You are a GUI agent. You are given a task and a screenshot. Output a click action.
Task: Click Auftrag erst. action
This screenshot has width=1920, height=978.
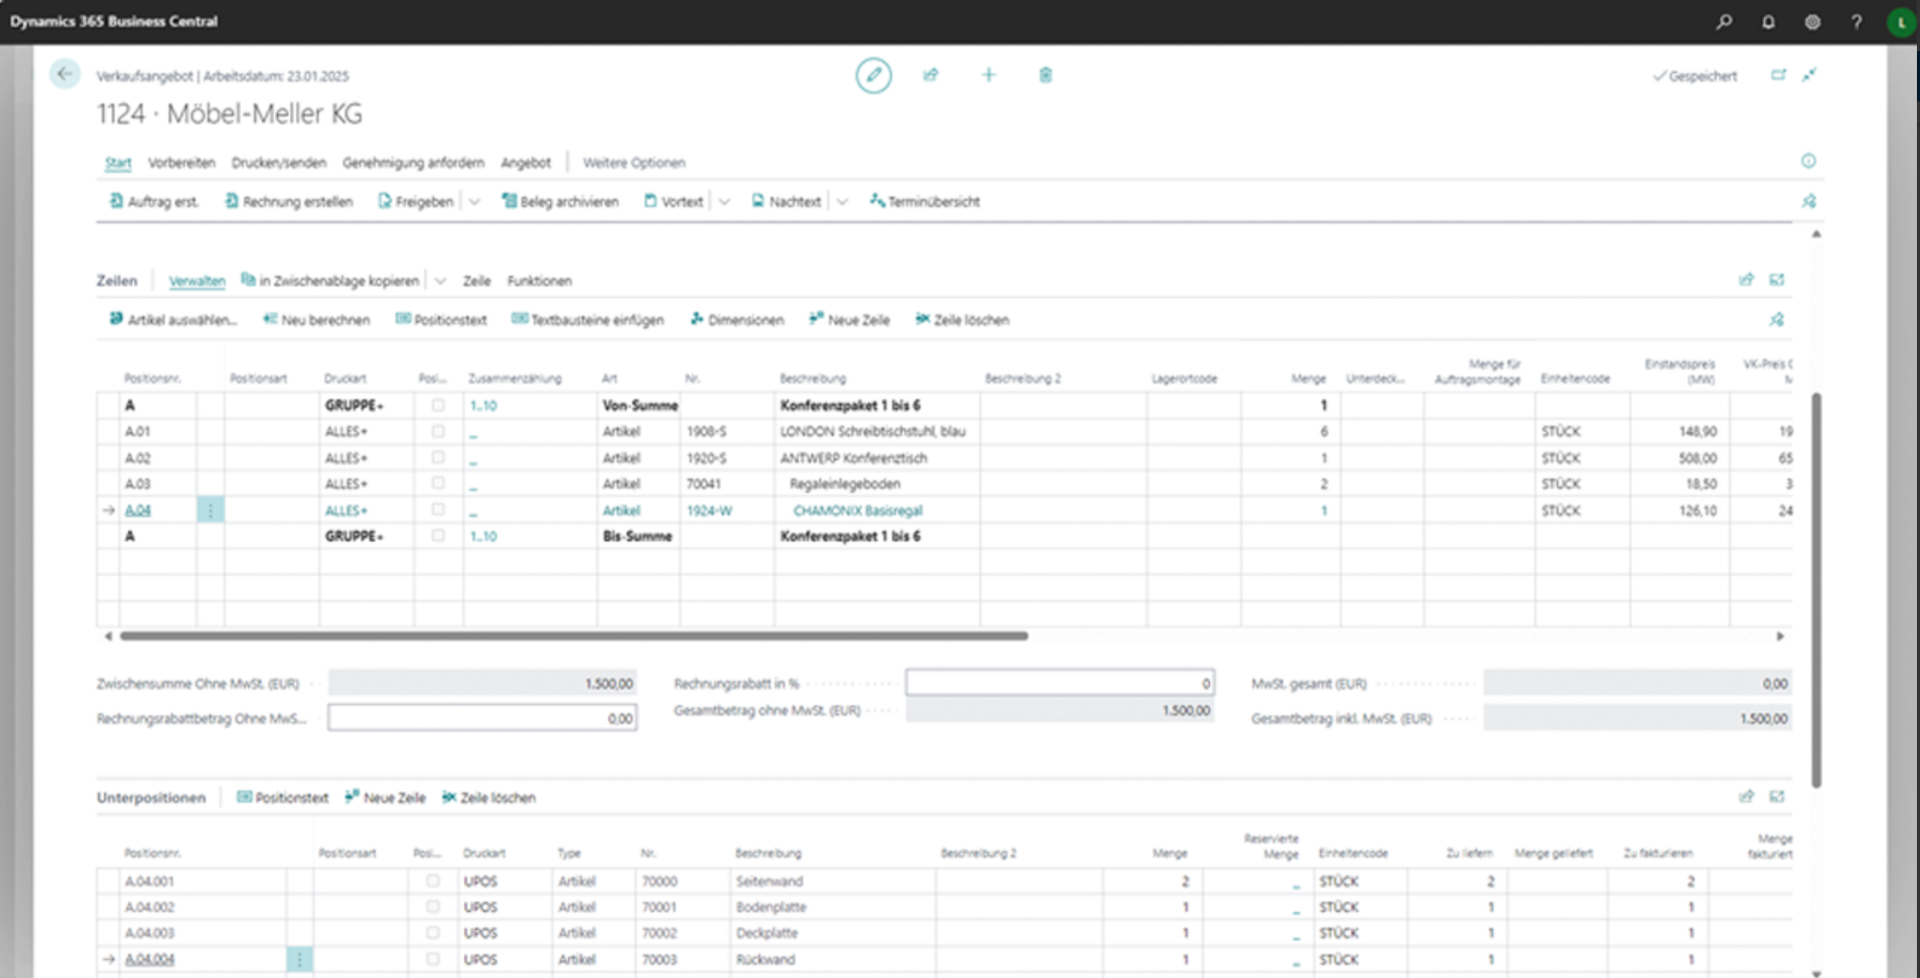click(x=154, y=201)
